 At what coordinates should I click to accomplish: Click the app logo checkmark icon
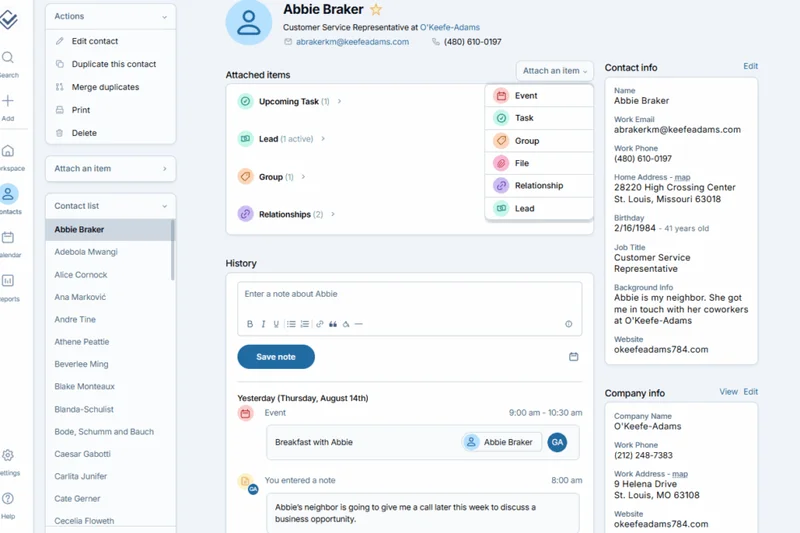point(8,19)
